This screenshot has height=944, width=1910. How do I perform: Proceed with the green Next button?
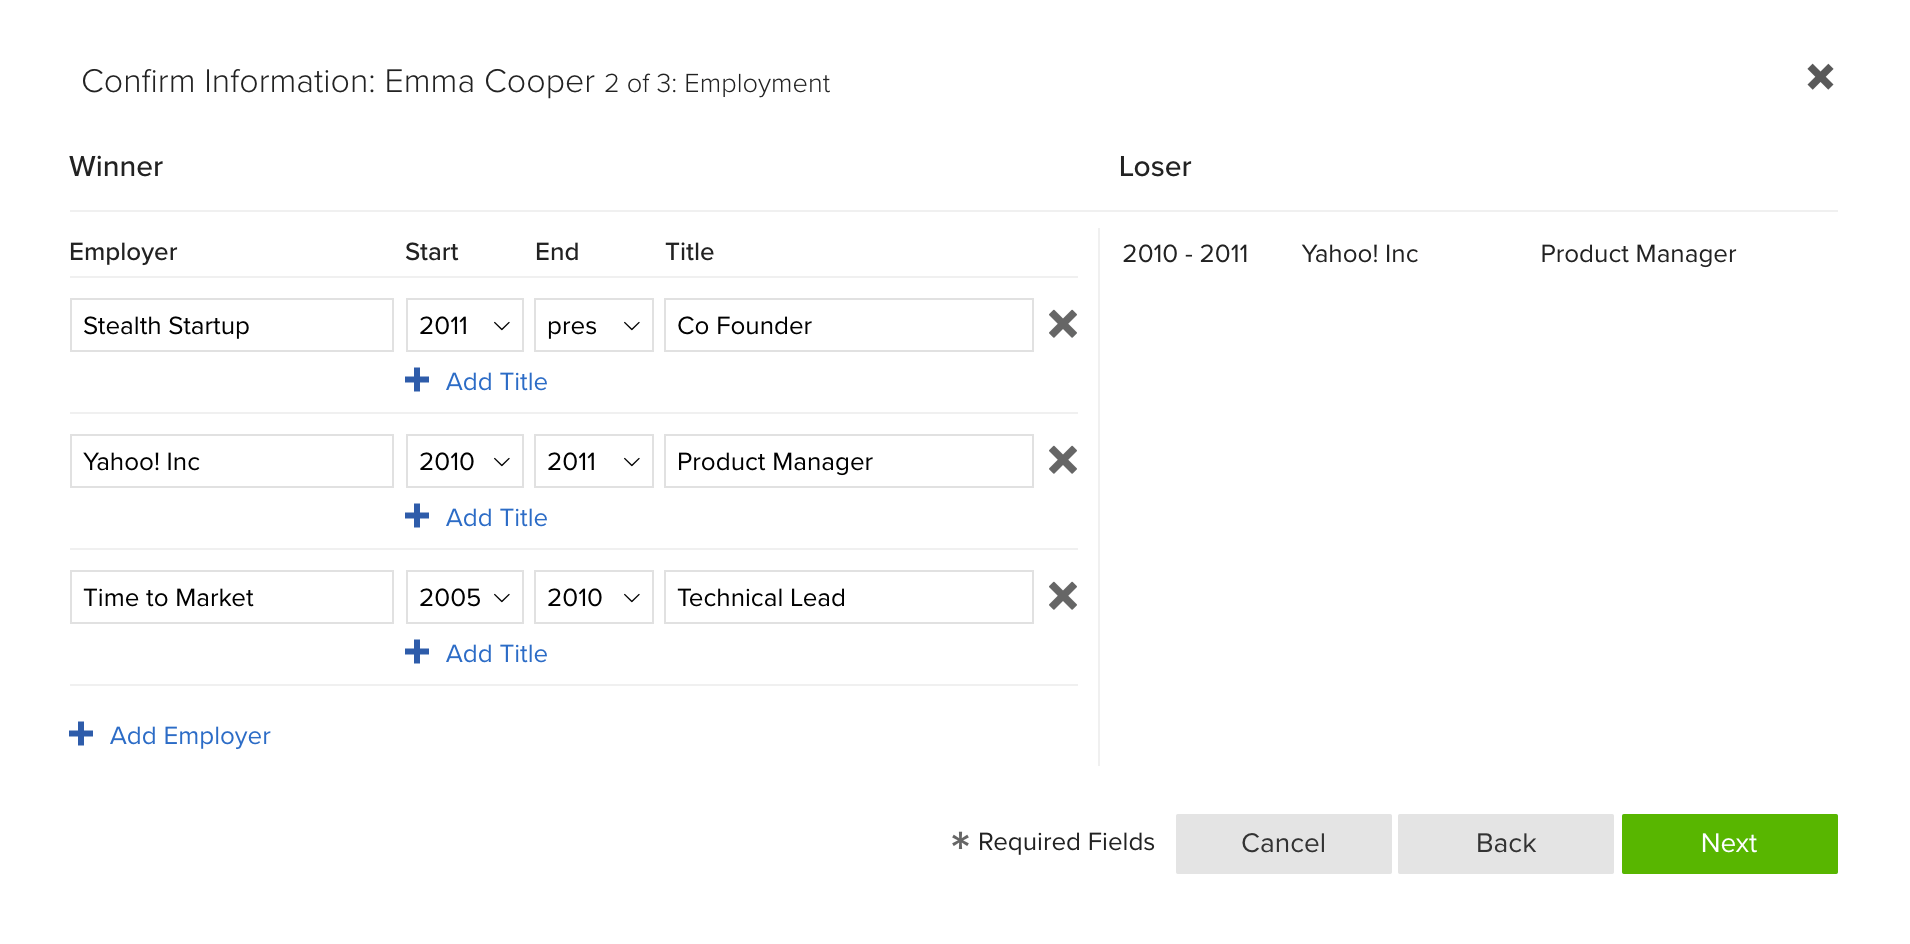tap(1729, 844)
